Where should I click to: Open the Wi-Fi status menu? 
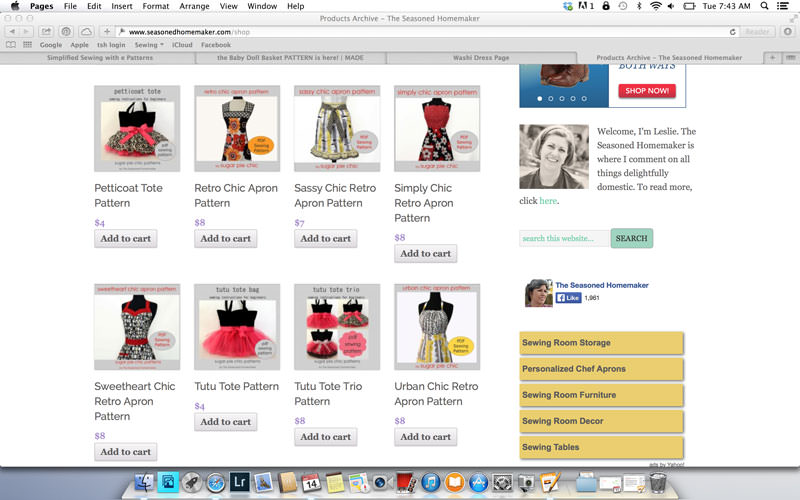pos(656,6)
